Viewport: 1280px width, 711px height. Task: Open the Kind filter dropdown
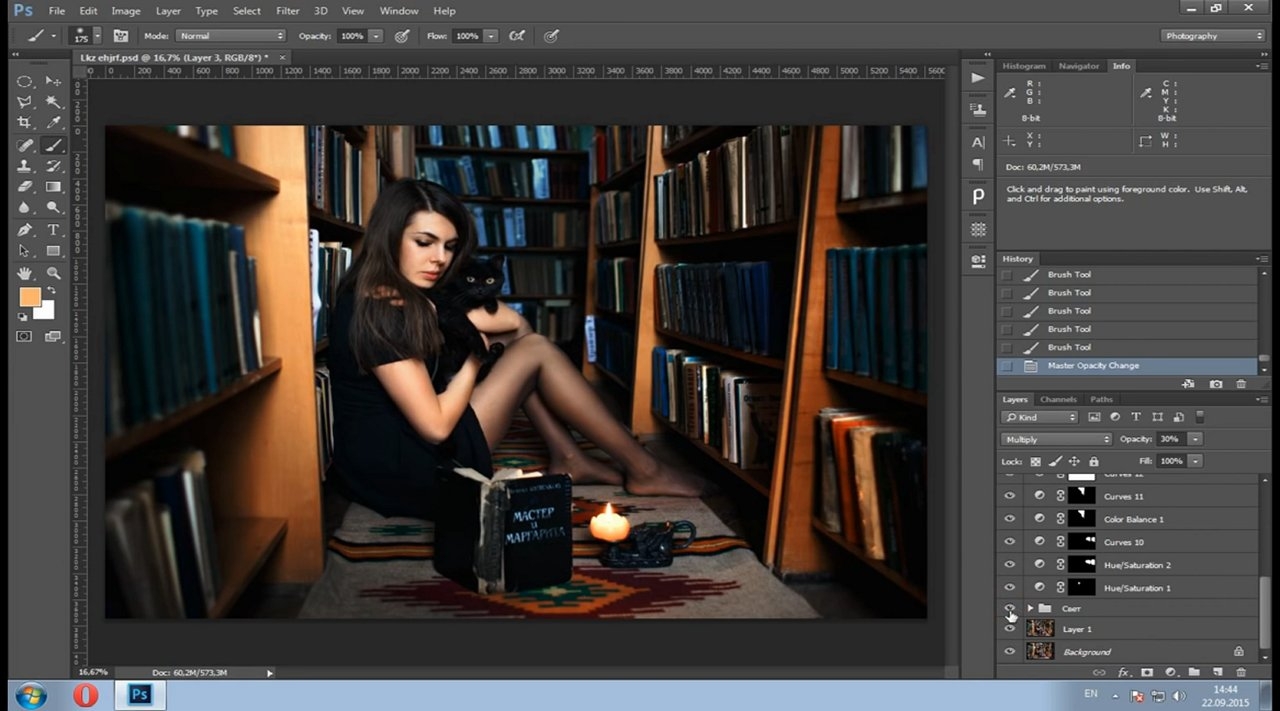point(1040,417)
